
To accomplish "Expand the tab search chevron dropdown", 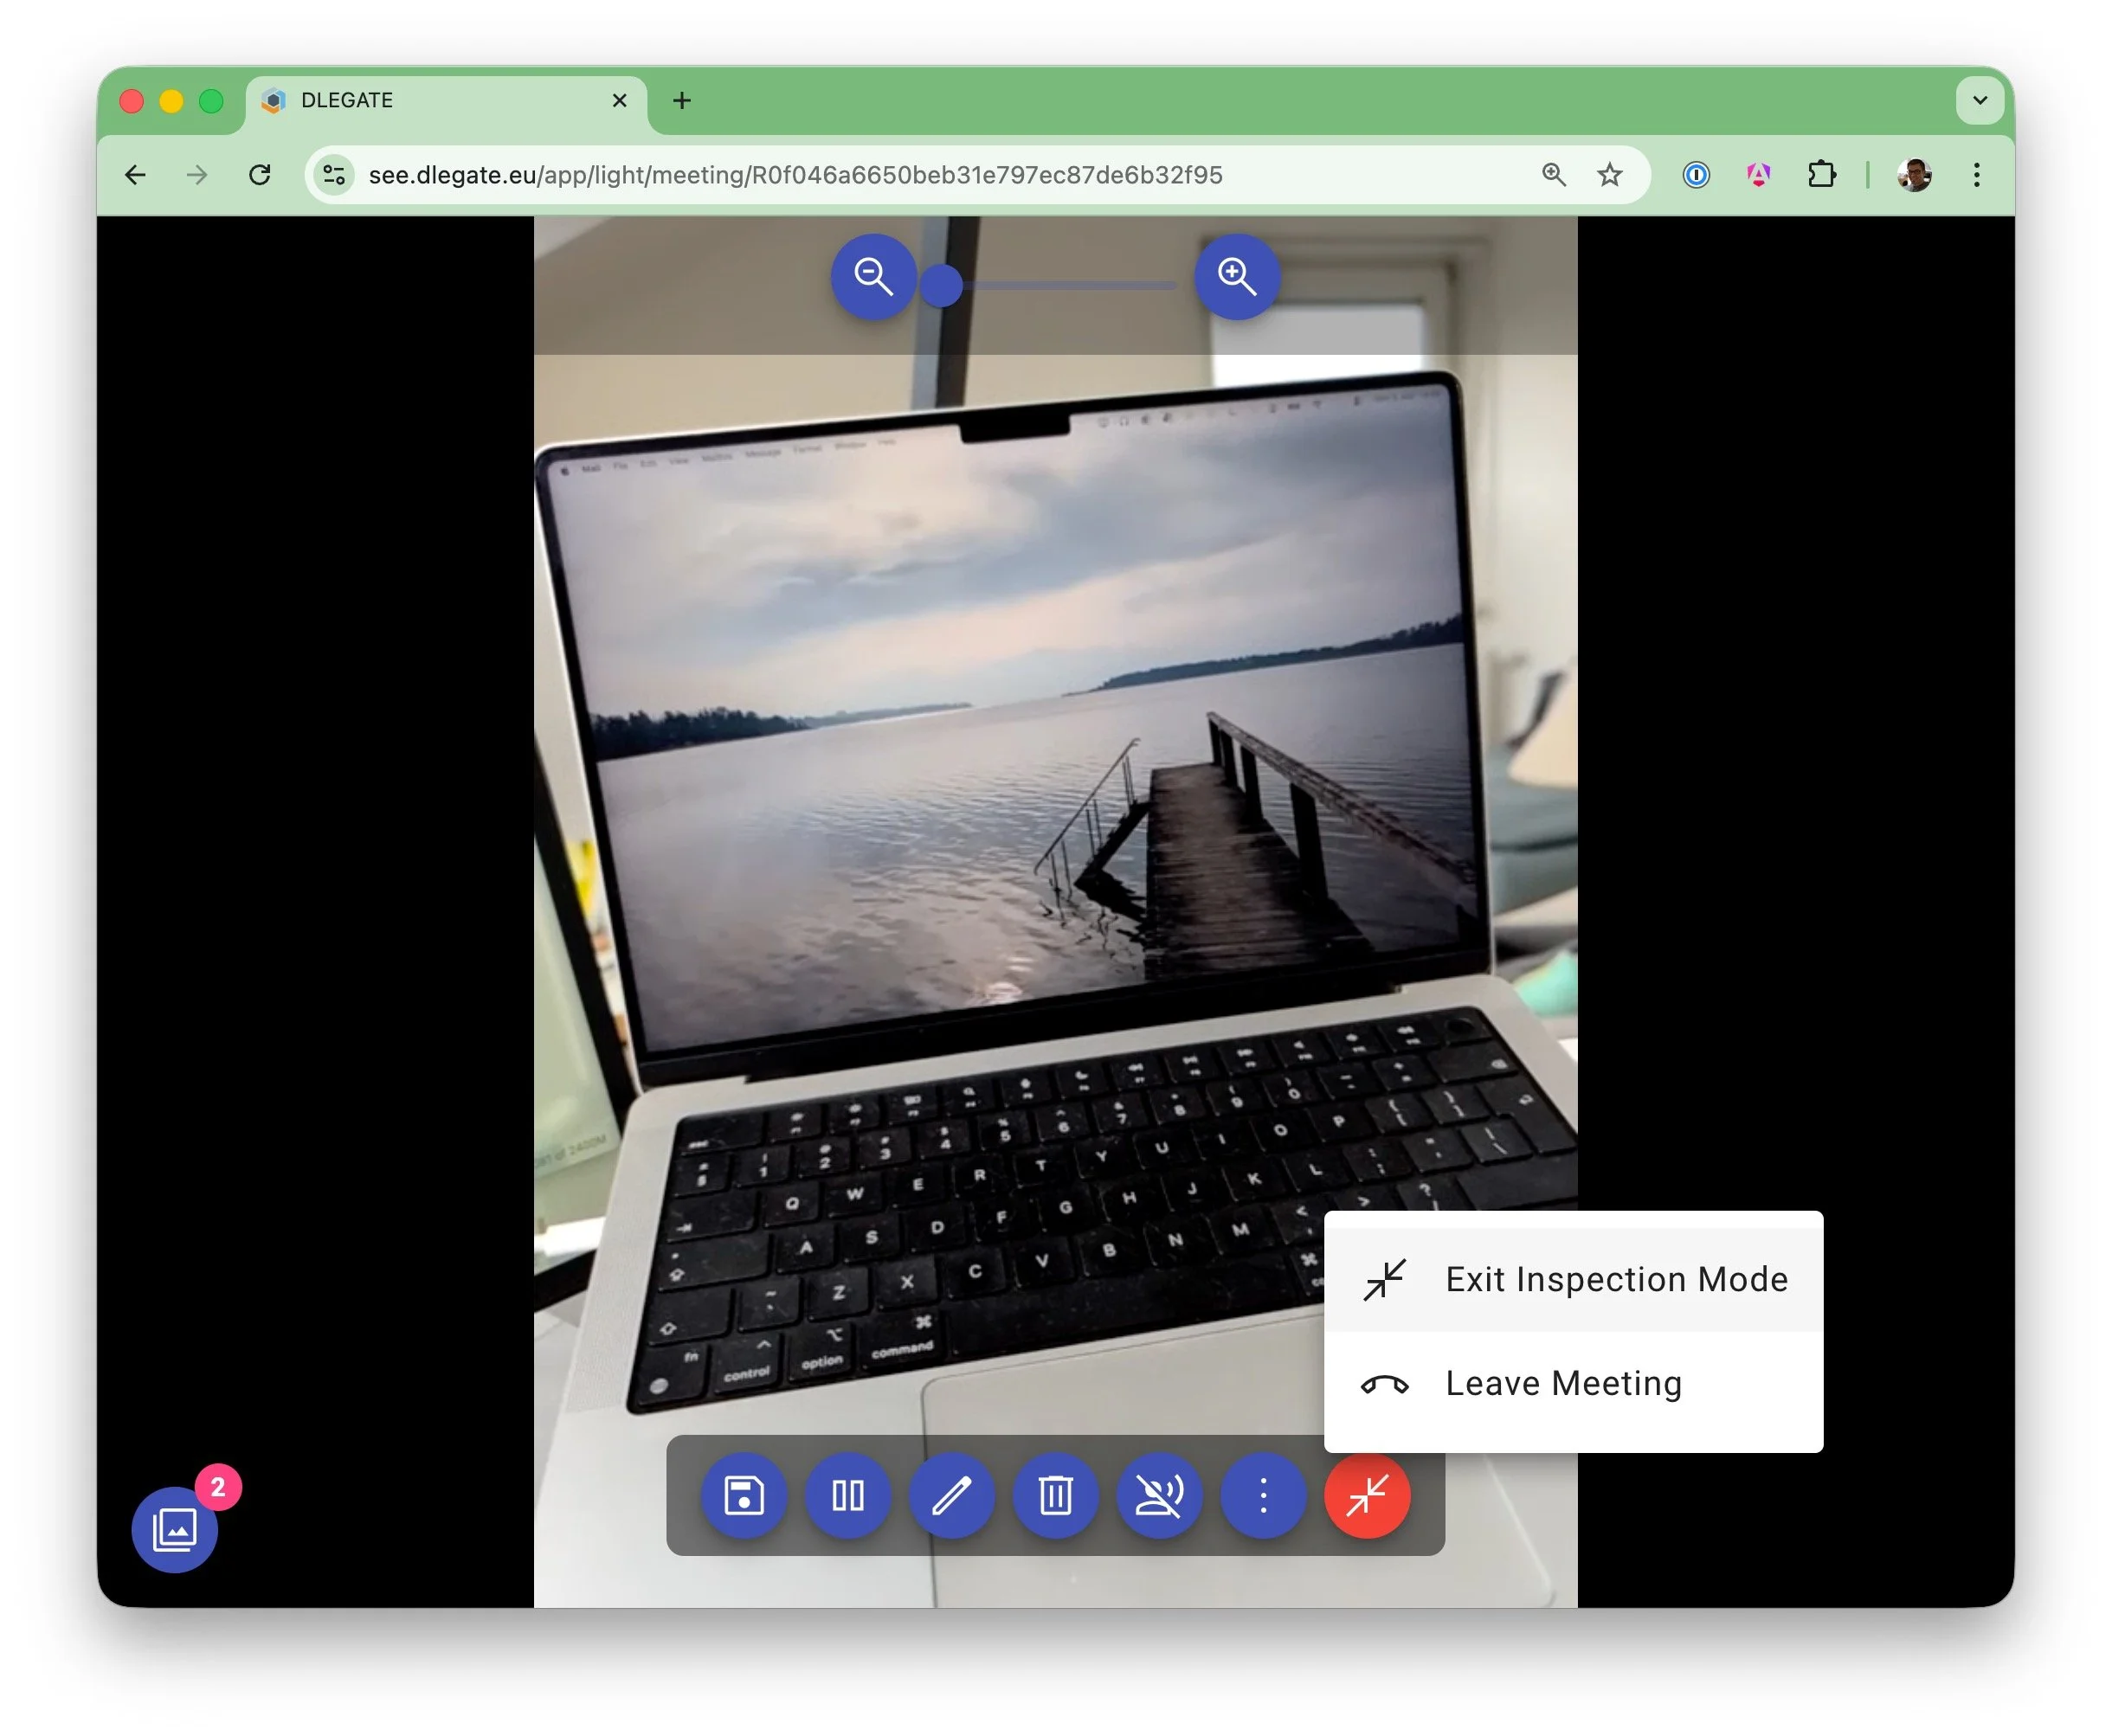I will (1979, 100).
